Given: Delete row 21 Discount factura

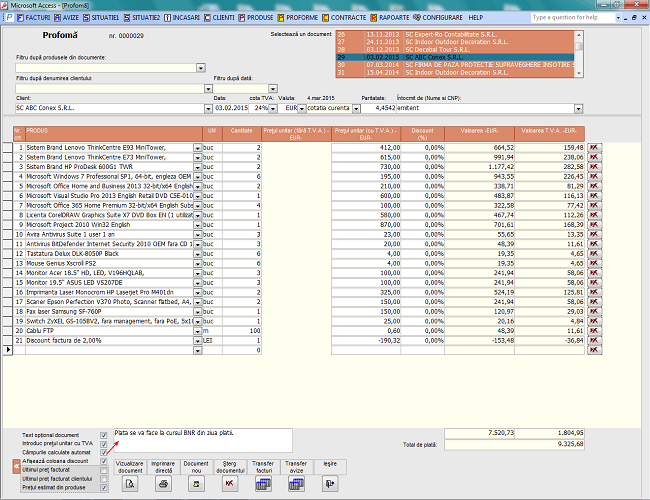Looking at the screenshot, I should (594, 340).
